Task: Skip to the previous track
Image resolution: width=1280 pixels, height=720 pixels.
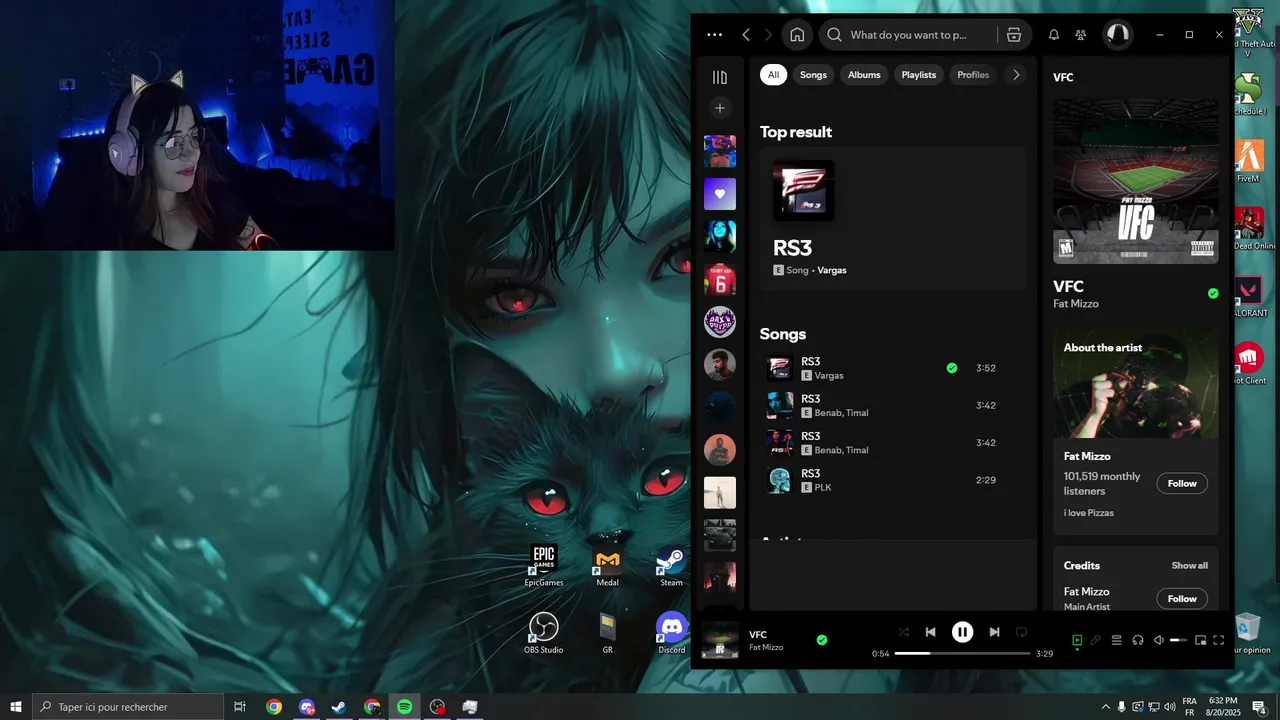Action: (931, 632)
